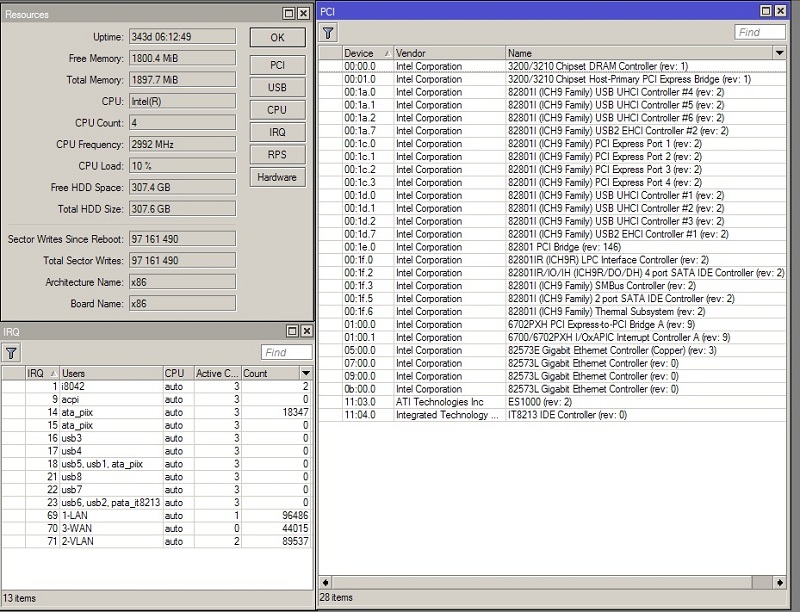Maximize the PCI window
Screen dimensions: 800x612
pyautogui.click(x=766, y=11)
